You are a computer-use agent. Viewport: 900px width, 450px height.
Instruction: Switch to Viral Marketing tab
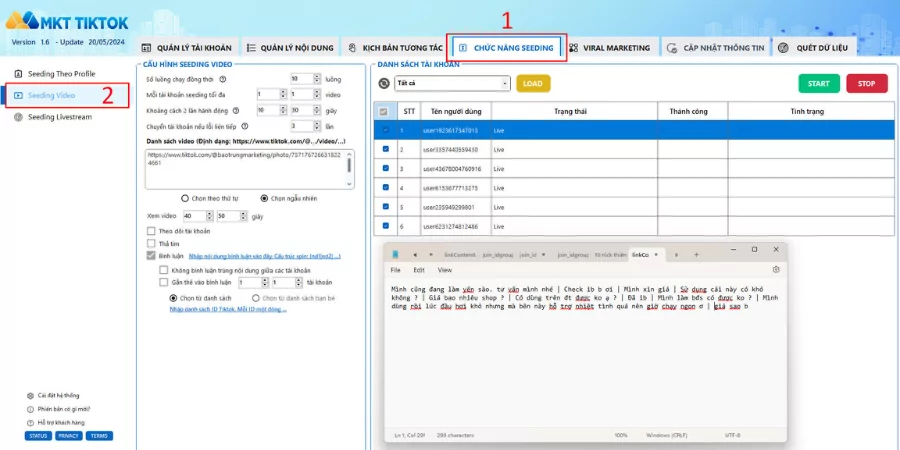tap(610, 48)
